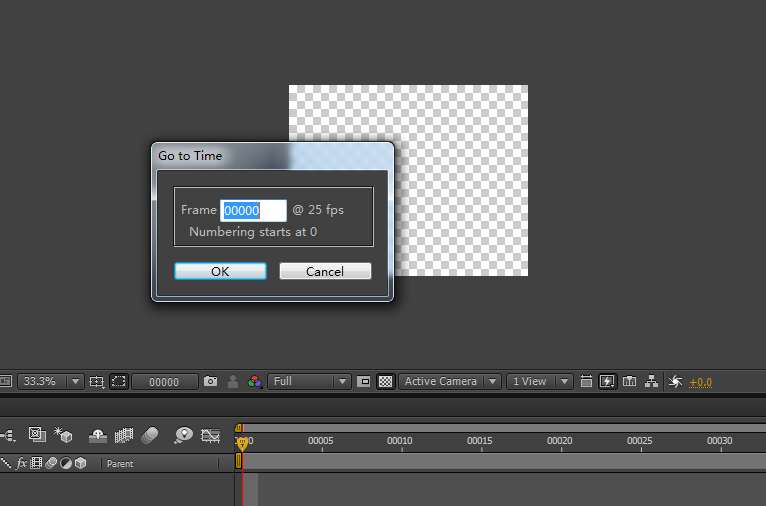Click the Reset Exposure aperture icon
Screen dimensions: 766x506
[x=676, y=381]
